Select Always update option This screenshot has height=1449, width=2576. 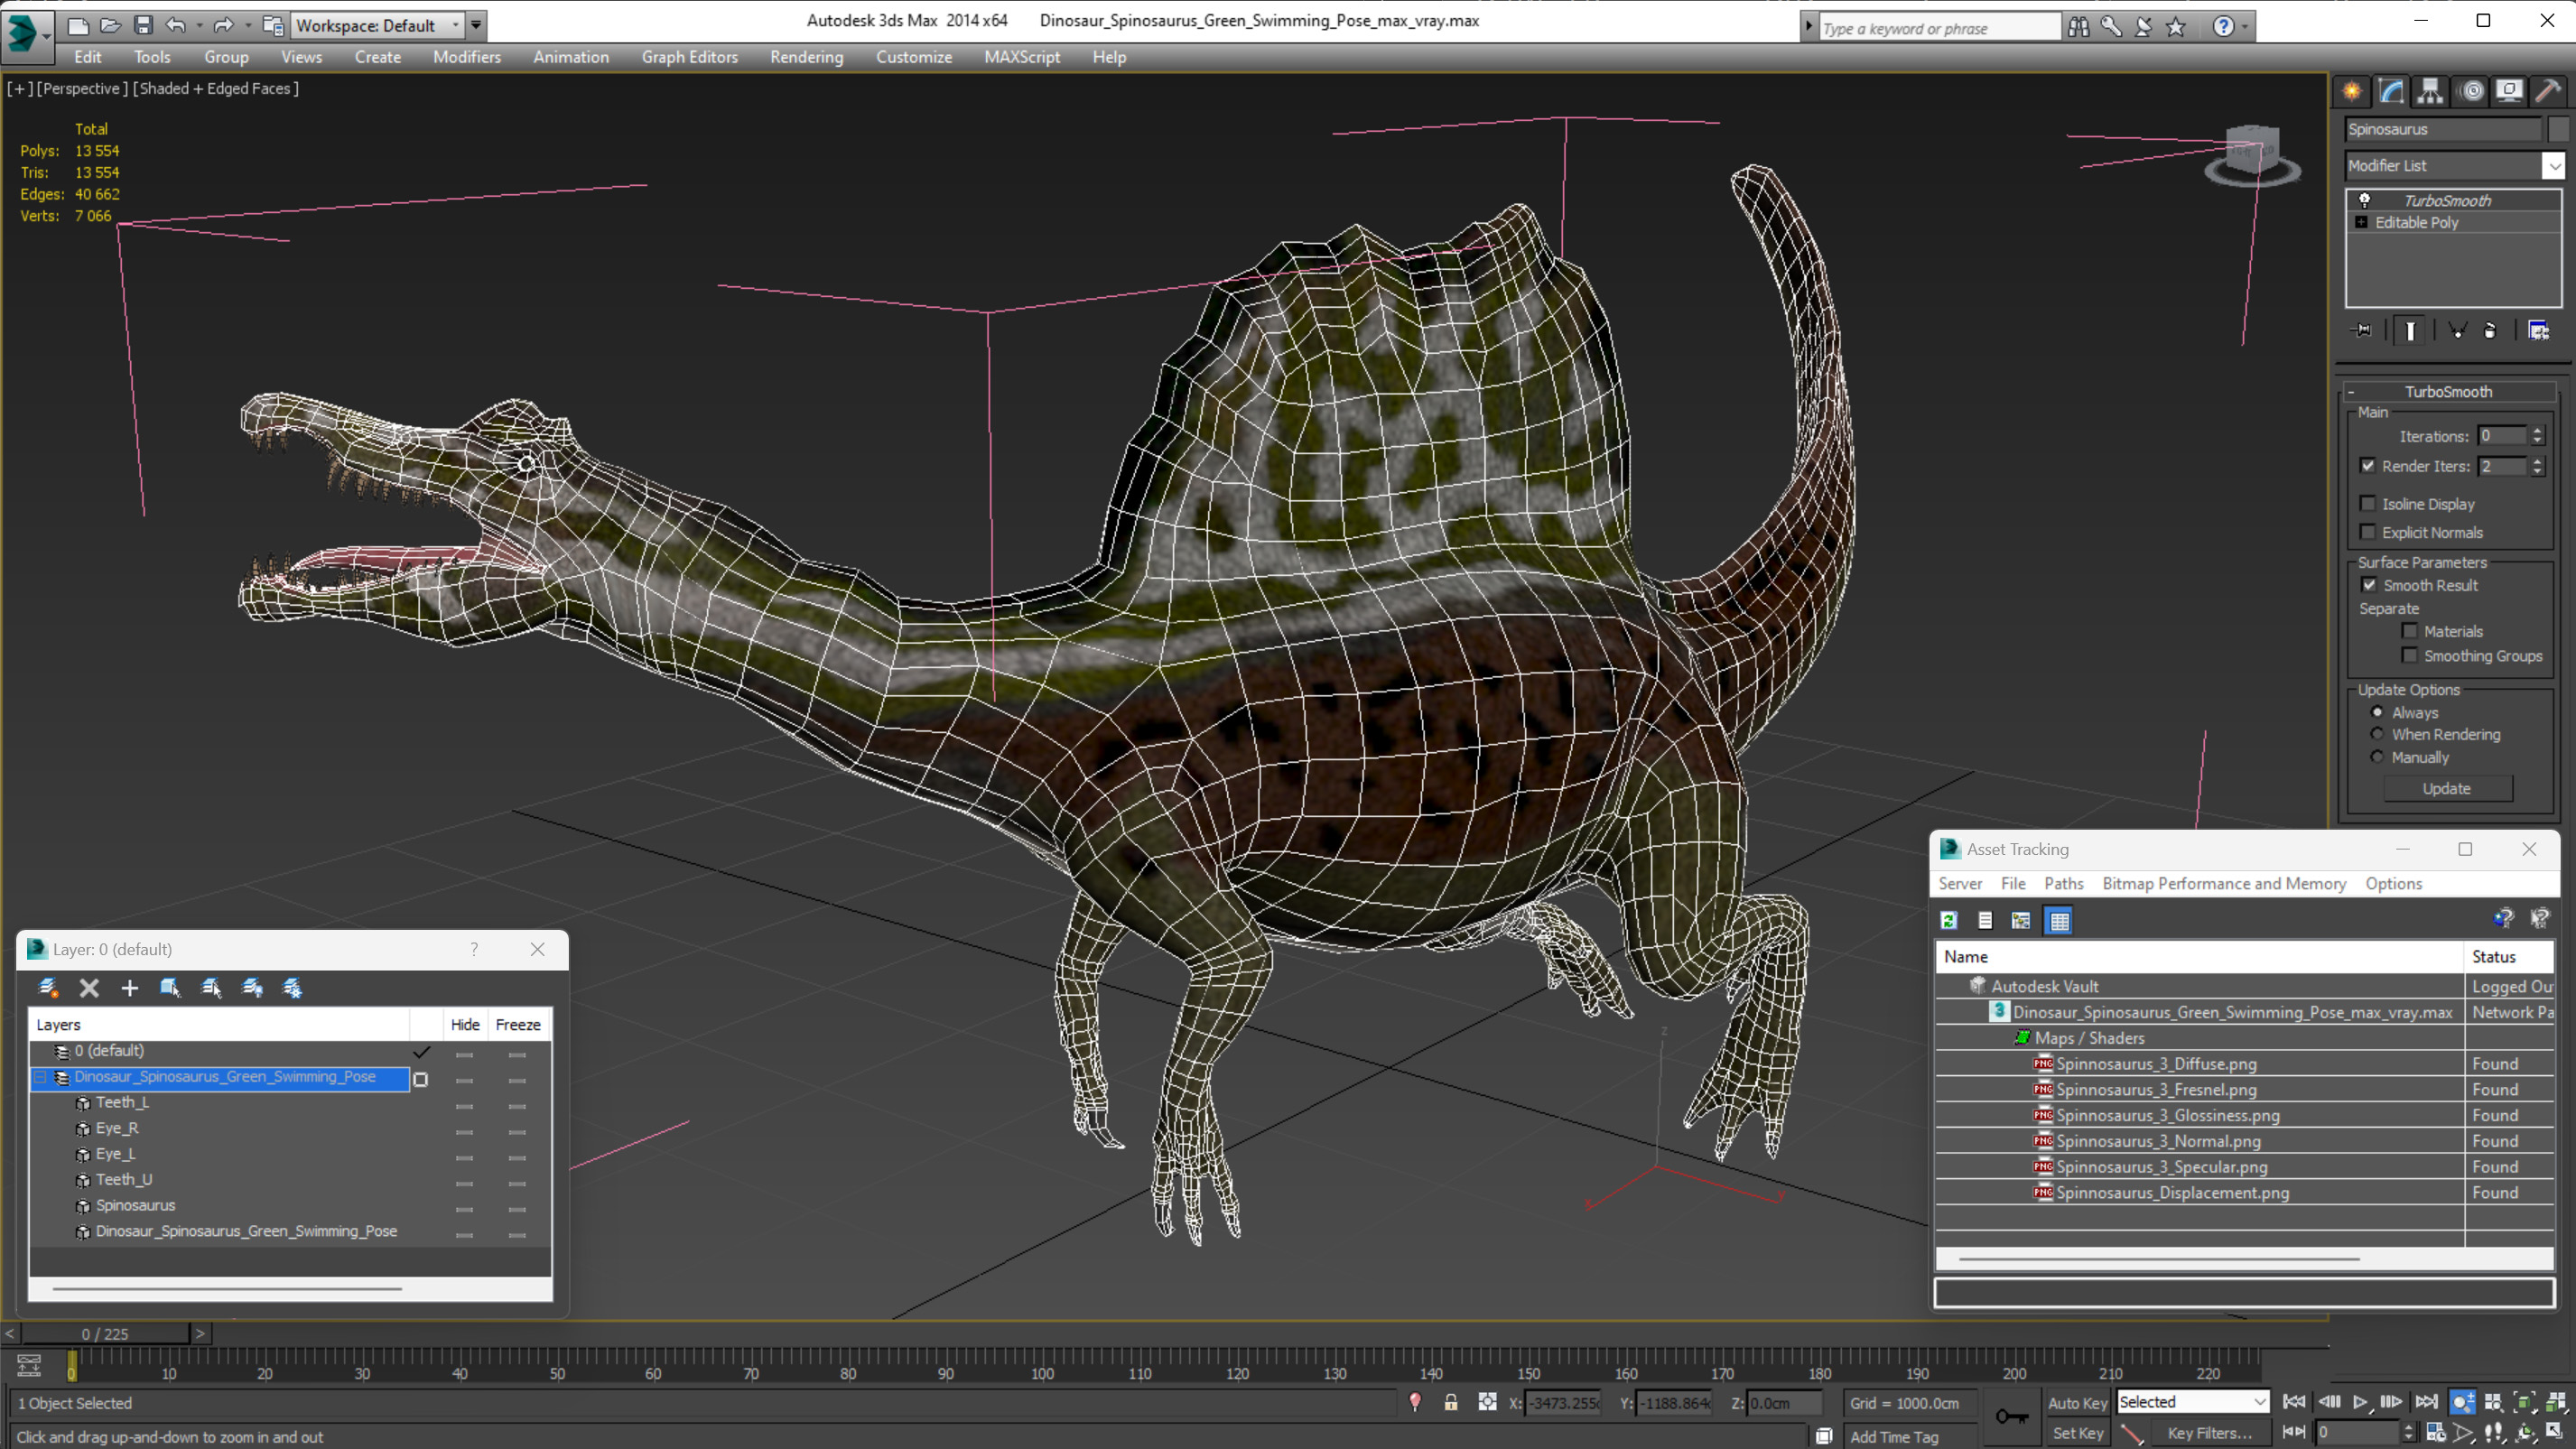point(2377,712)
